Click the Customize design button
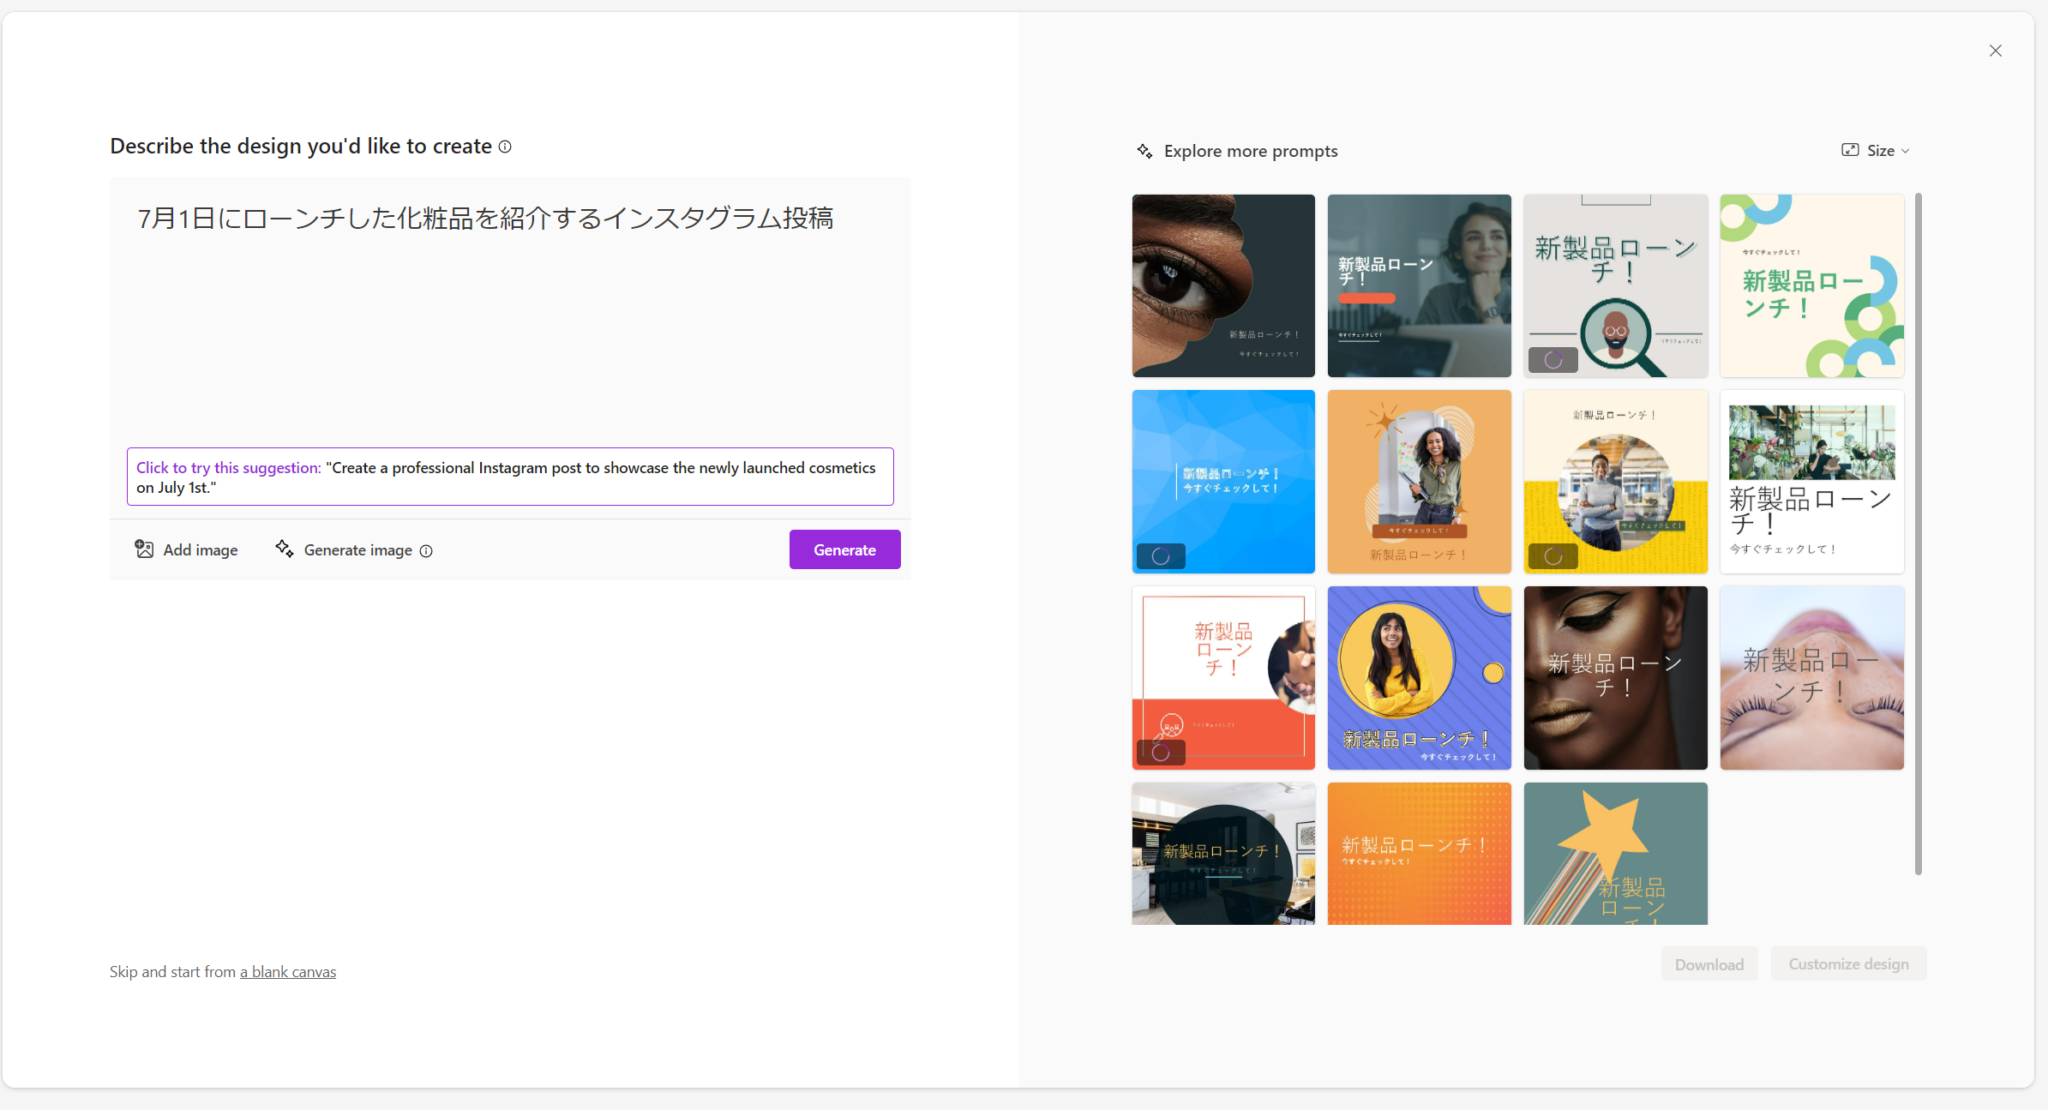Image resolution: width=2048 pixels, height=1110 pixels. coord(1847,963)
